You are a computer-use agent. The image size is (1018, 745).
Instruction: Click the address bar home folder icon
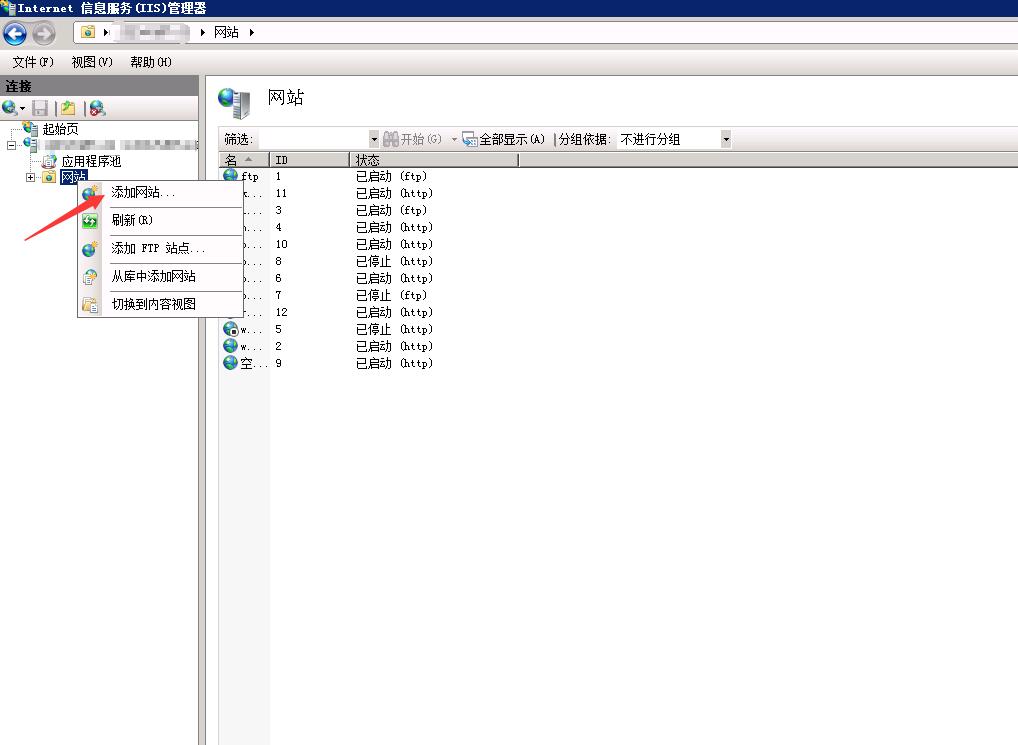click(88, 32)
